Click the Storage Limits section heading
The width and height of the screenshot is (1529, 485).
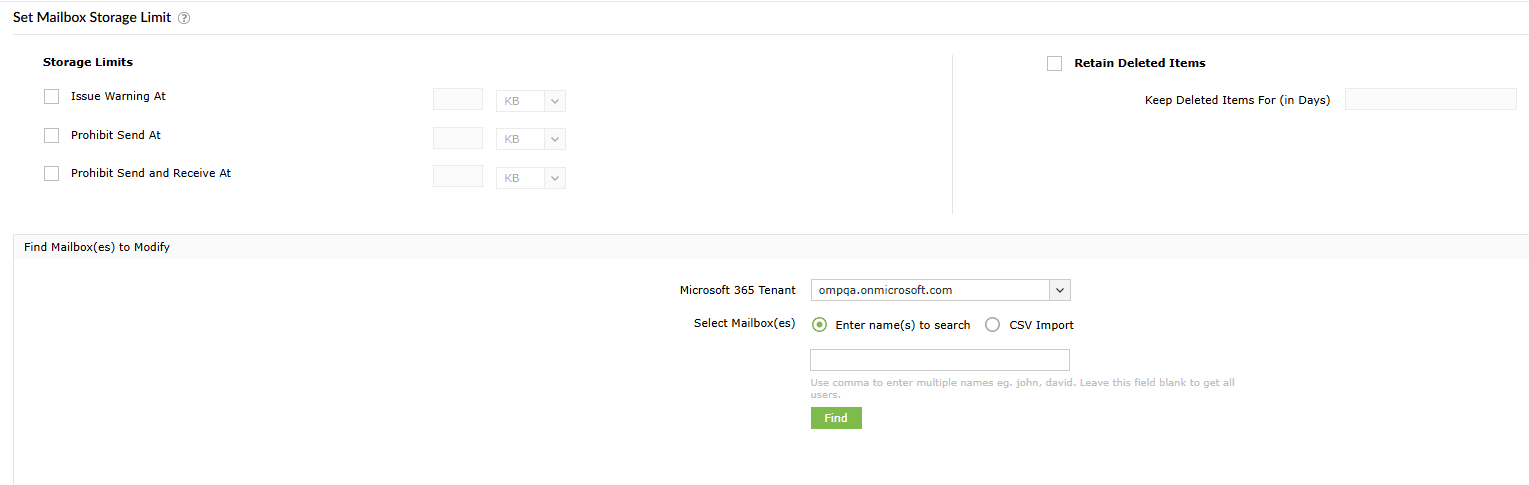point(88,62)
